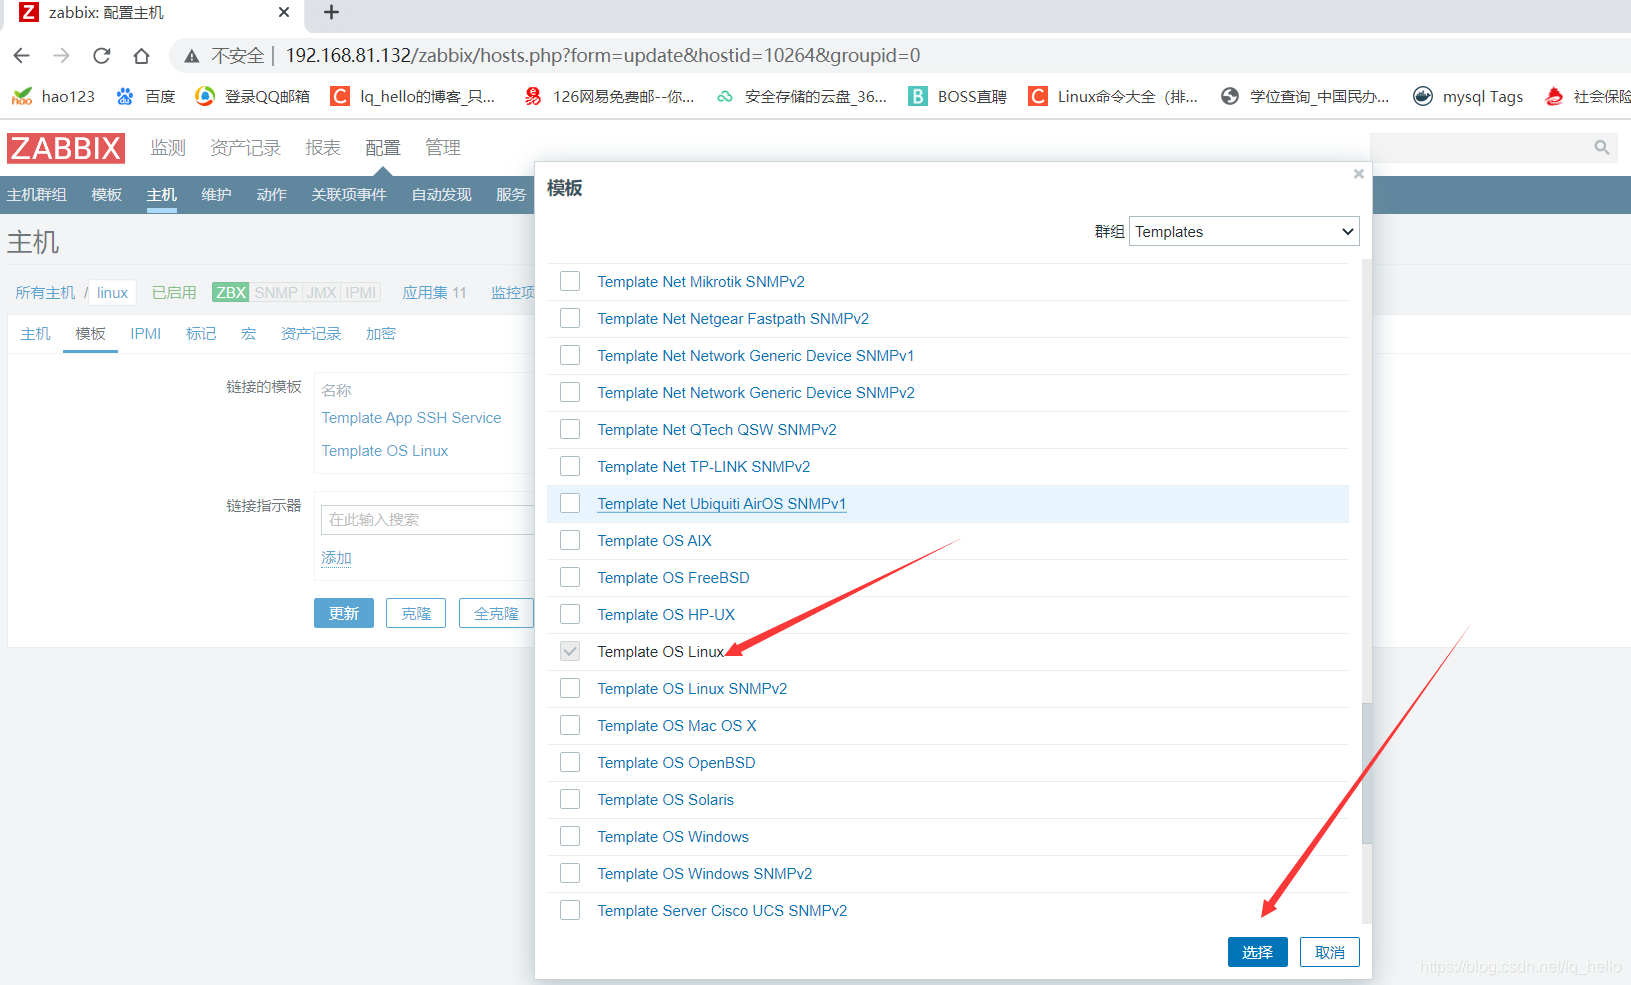This screenshot has width=1631, height=985.
Task: Go to the browser home page icon
Action: tap(141, 55)
